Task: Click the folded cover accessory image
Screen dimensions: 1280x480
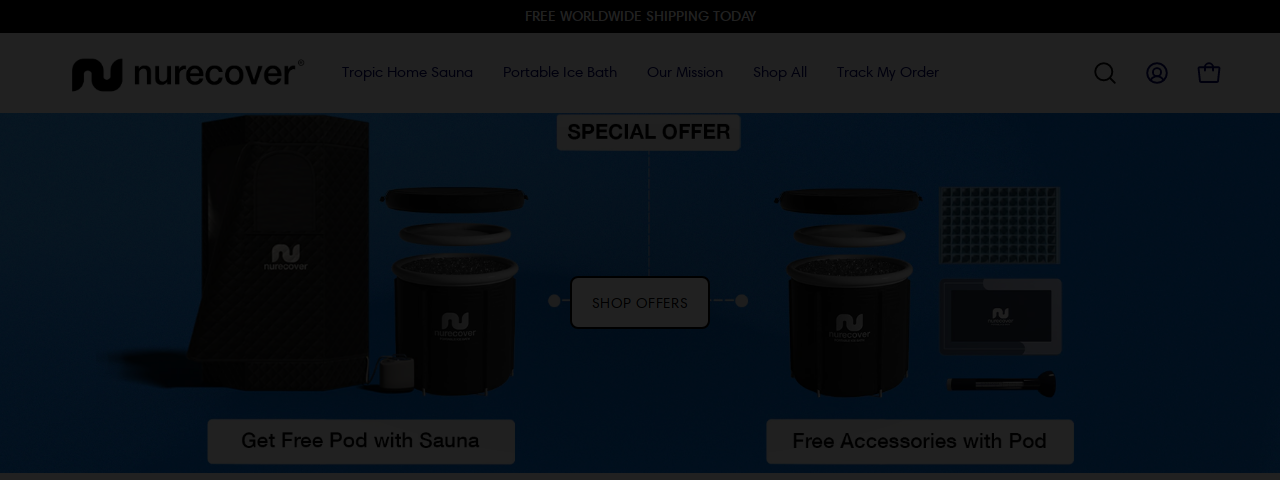Action: click(x=1000, y=317)
